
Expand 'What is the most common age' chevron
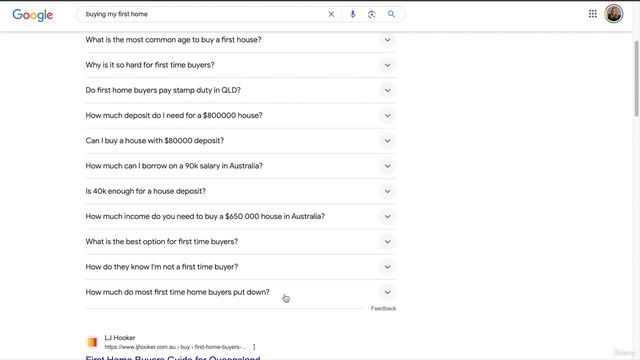point(387,40)
